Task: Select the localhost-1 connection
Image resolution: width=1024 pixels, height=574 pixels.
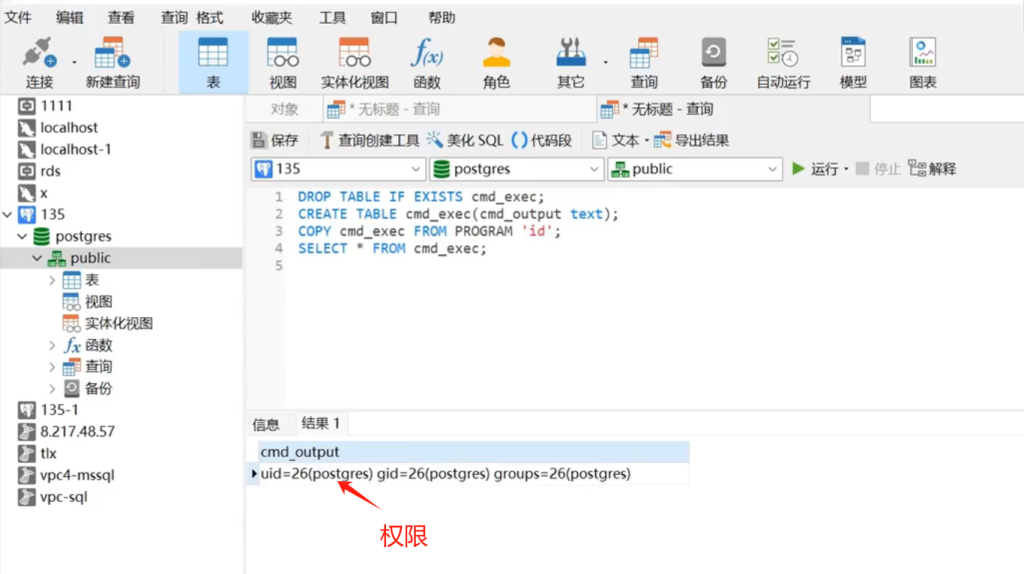Action: tap(75, 149)
